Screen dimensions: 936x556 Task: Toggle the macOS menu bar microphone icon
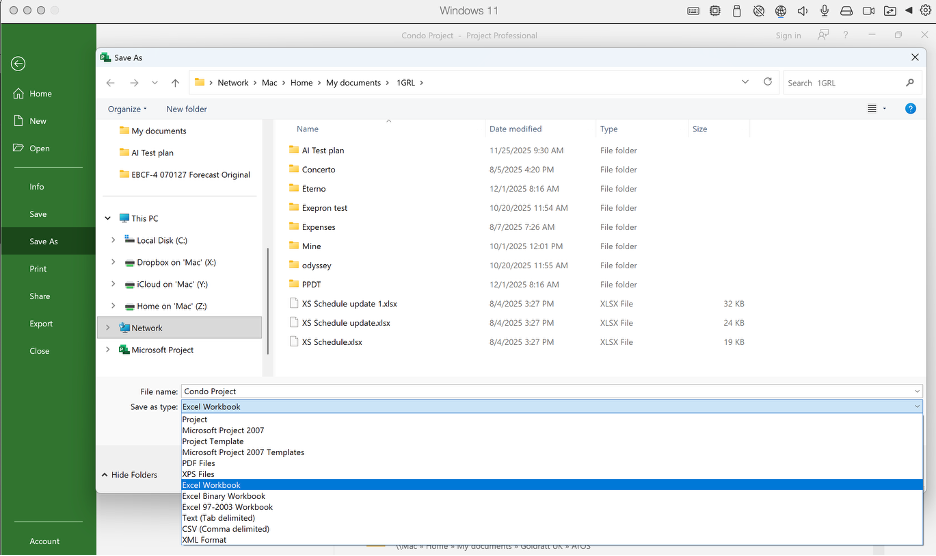pyautogui.click(x=824, y=10)
